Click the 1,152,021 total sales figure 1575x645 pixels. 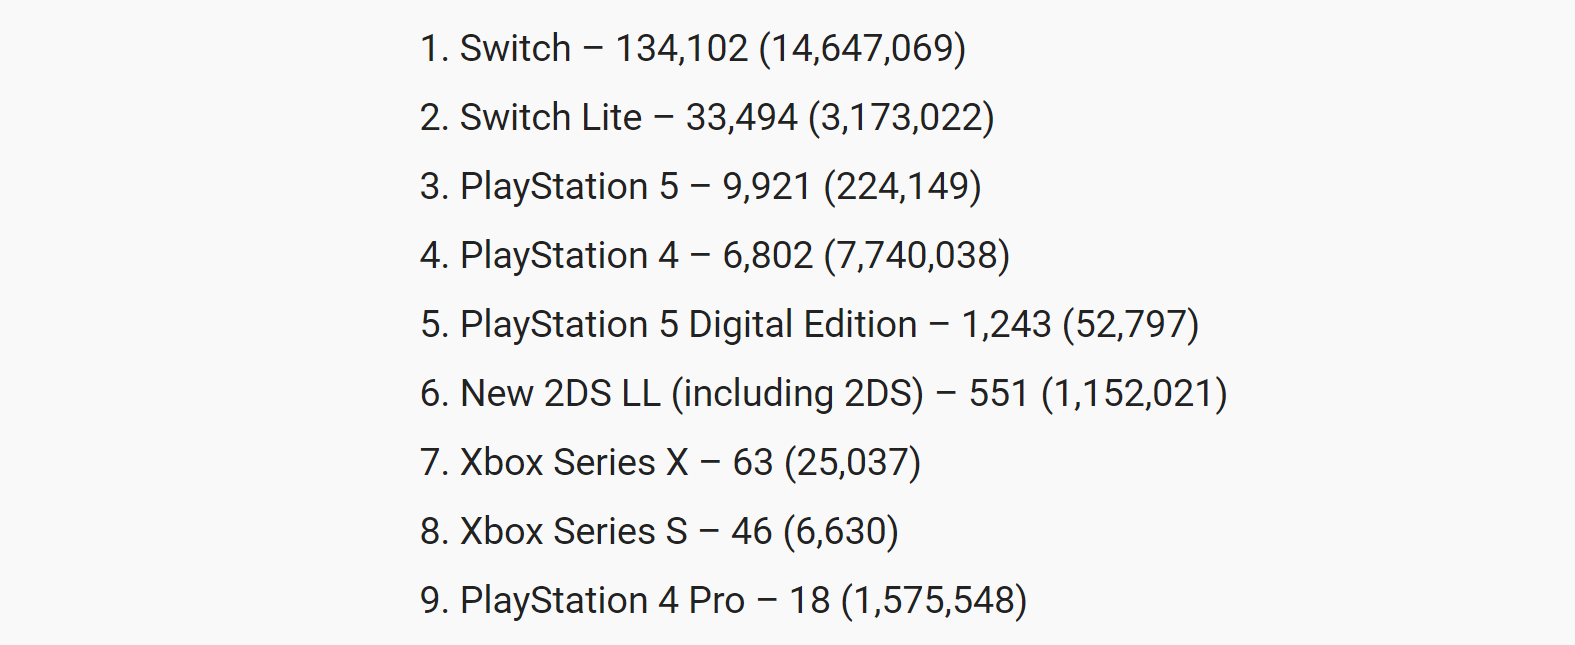click(x=1134, y=393)
